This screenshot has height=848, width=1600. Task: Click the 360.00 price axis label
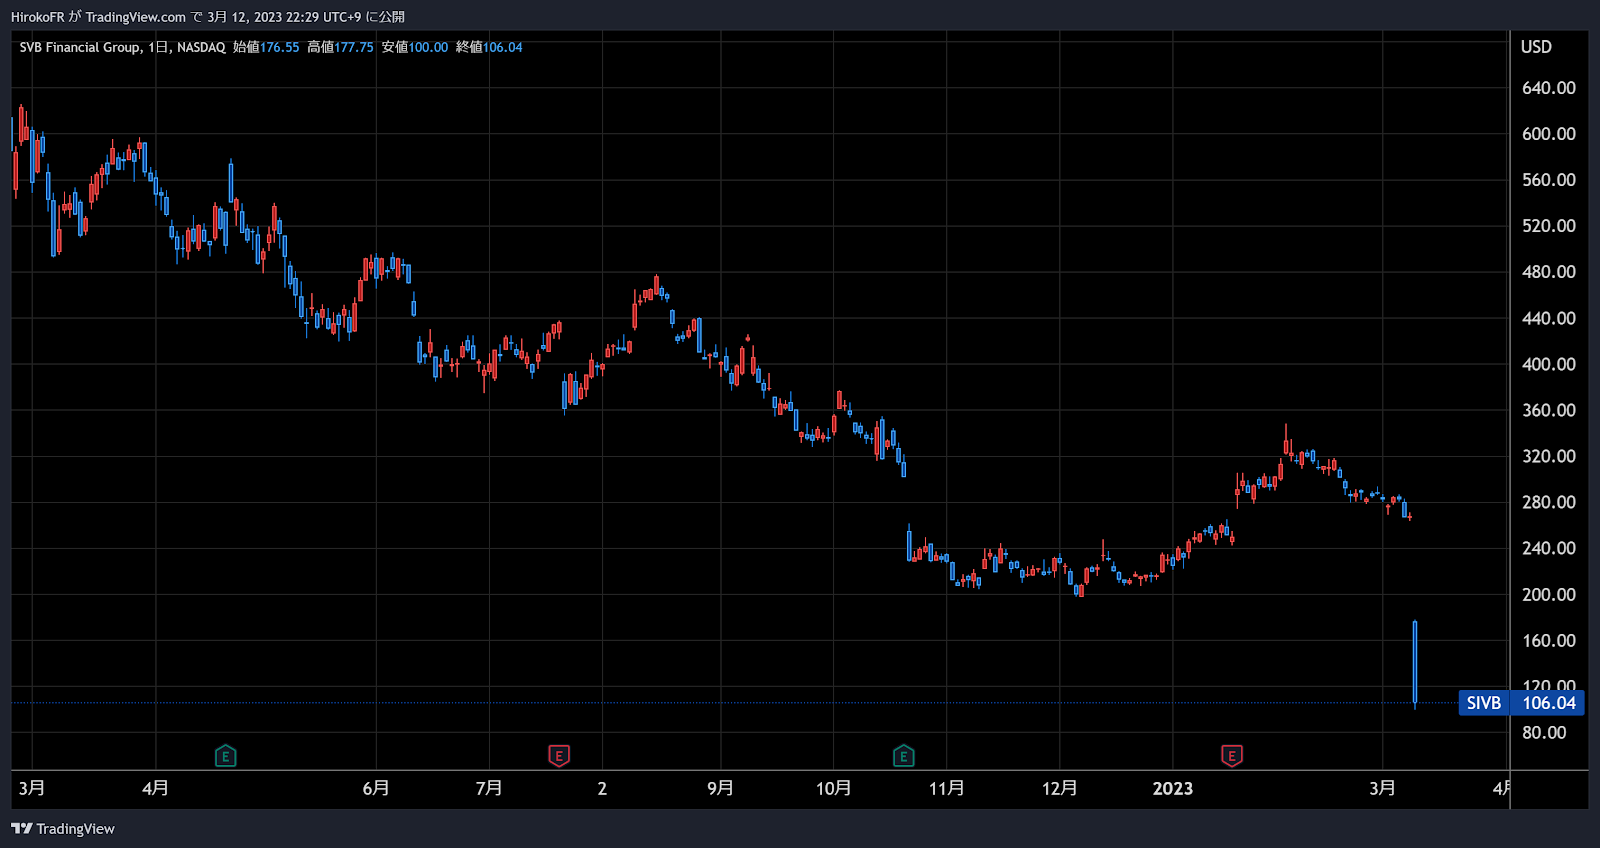coord(1549,410)
